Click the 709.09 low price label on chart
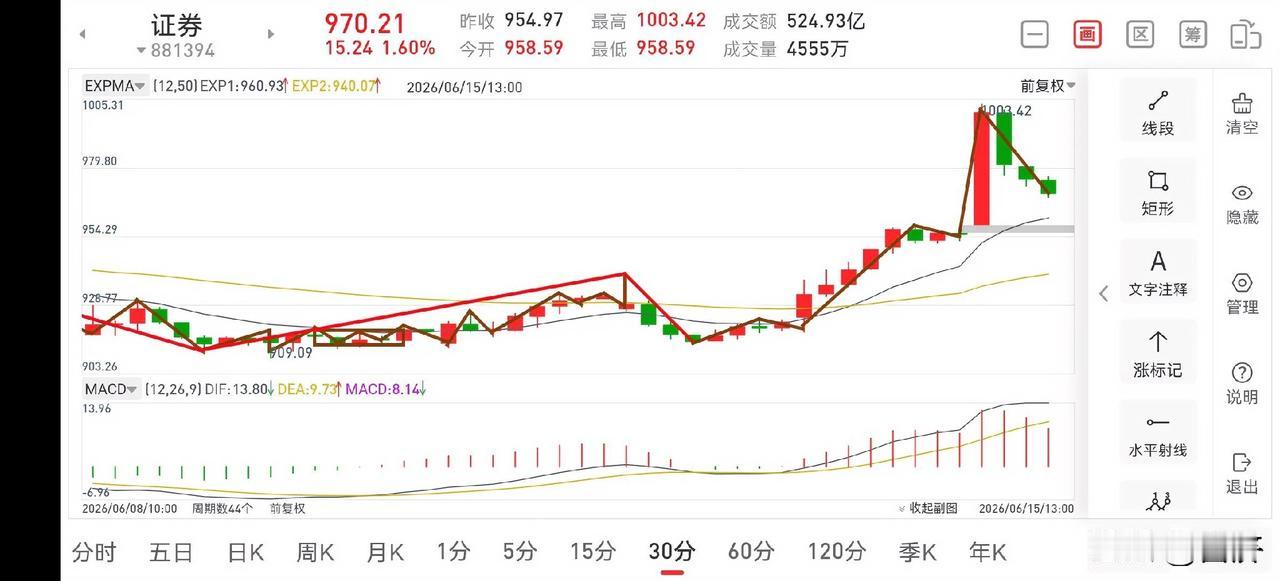 pyautogui.click(x=290, y=352)
